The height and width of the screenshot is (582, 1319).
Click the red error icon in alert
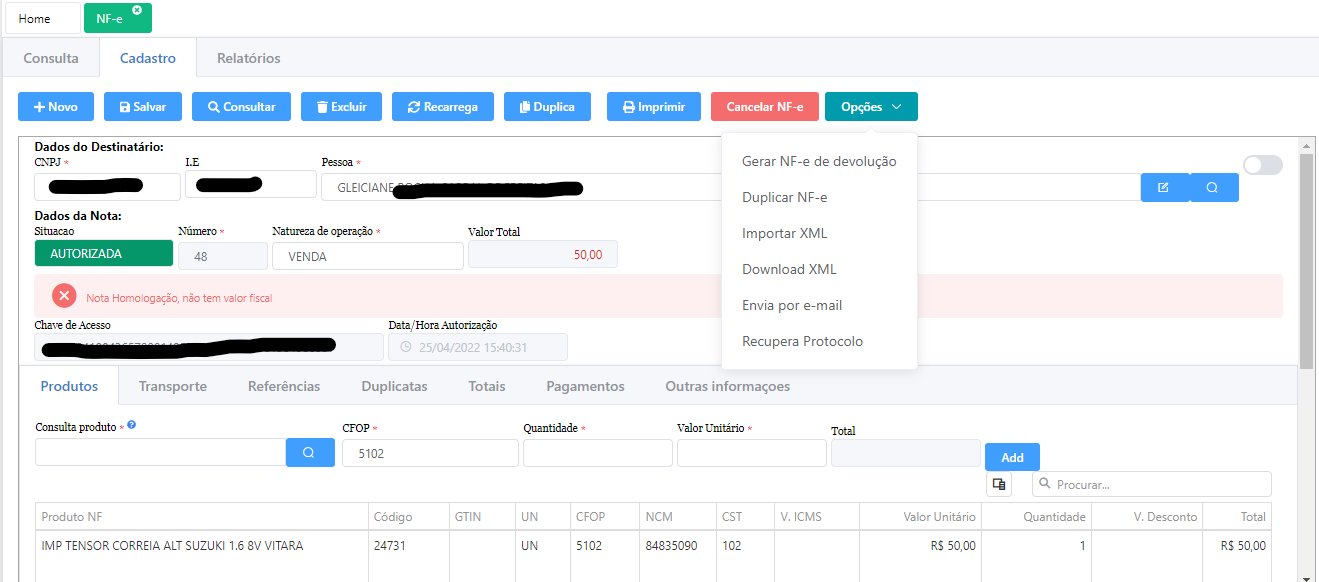click(x=64, y=296)
